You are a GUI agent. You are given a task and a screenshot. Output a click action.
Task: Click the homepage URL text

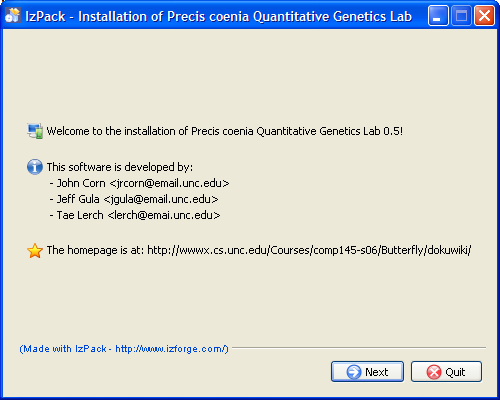309,250
